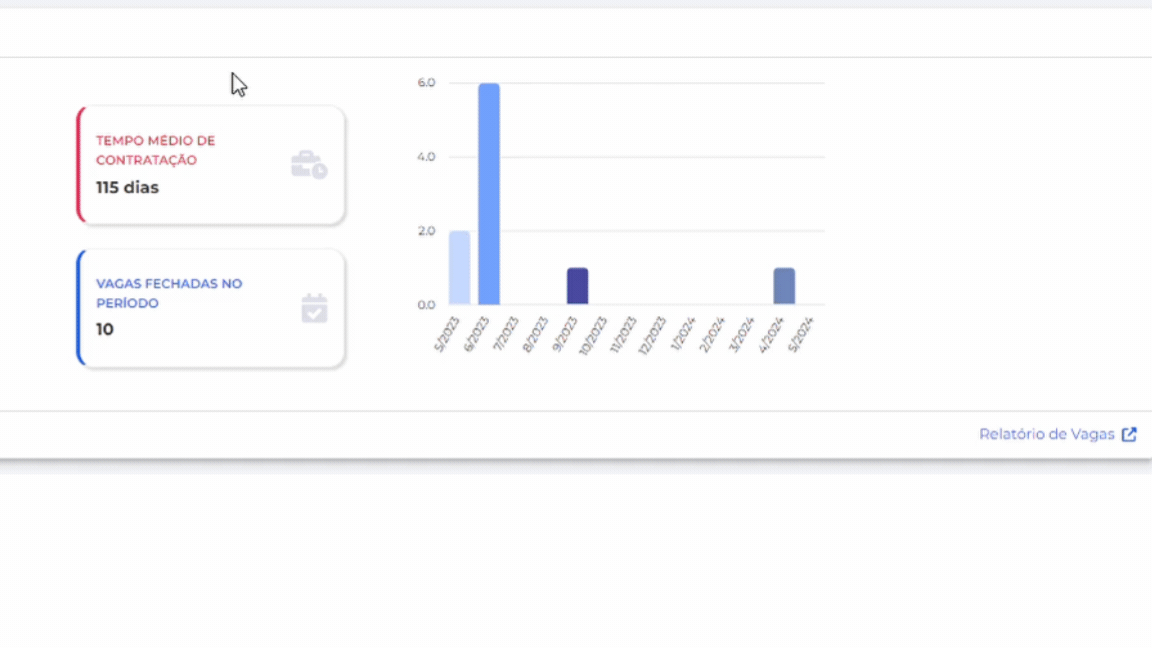Click the 5/2024 x-axis label
Image resolution: width=1152 pixels, height=648 pixels.
tap(802, 333)
